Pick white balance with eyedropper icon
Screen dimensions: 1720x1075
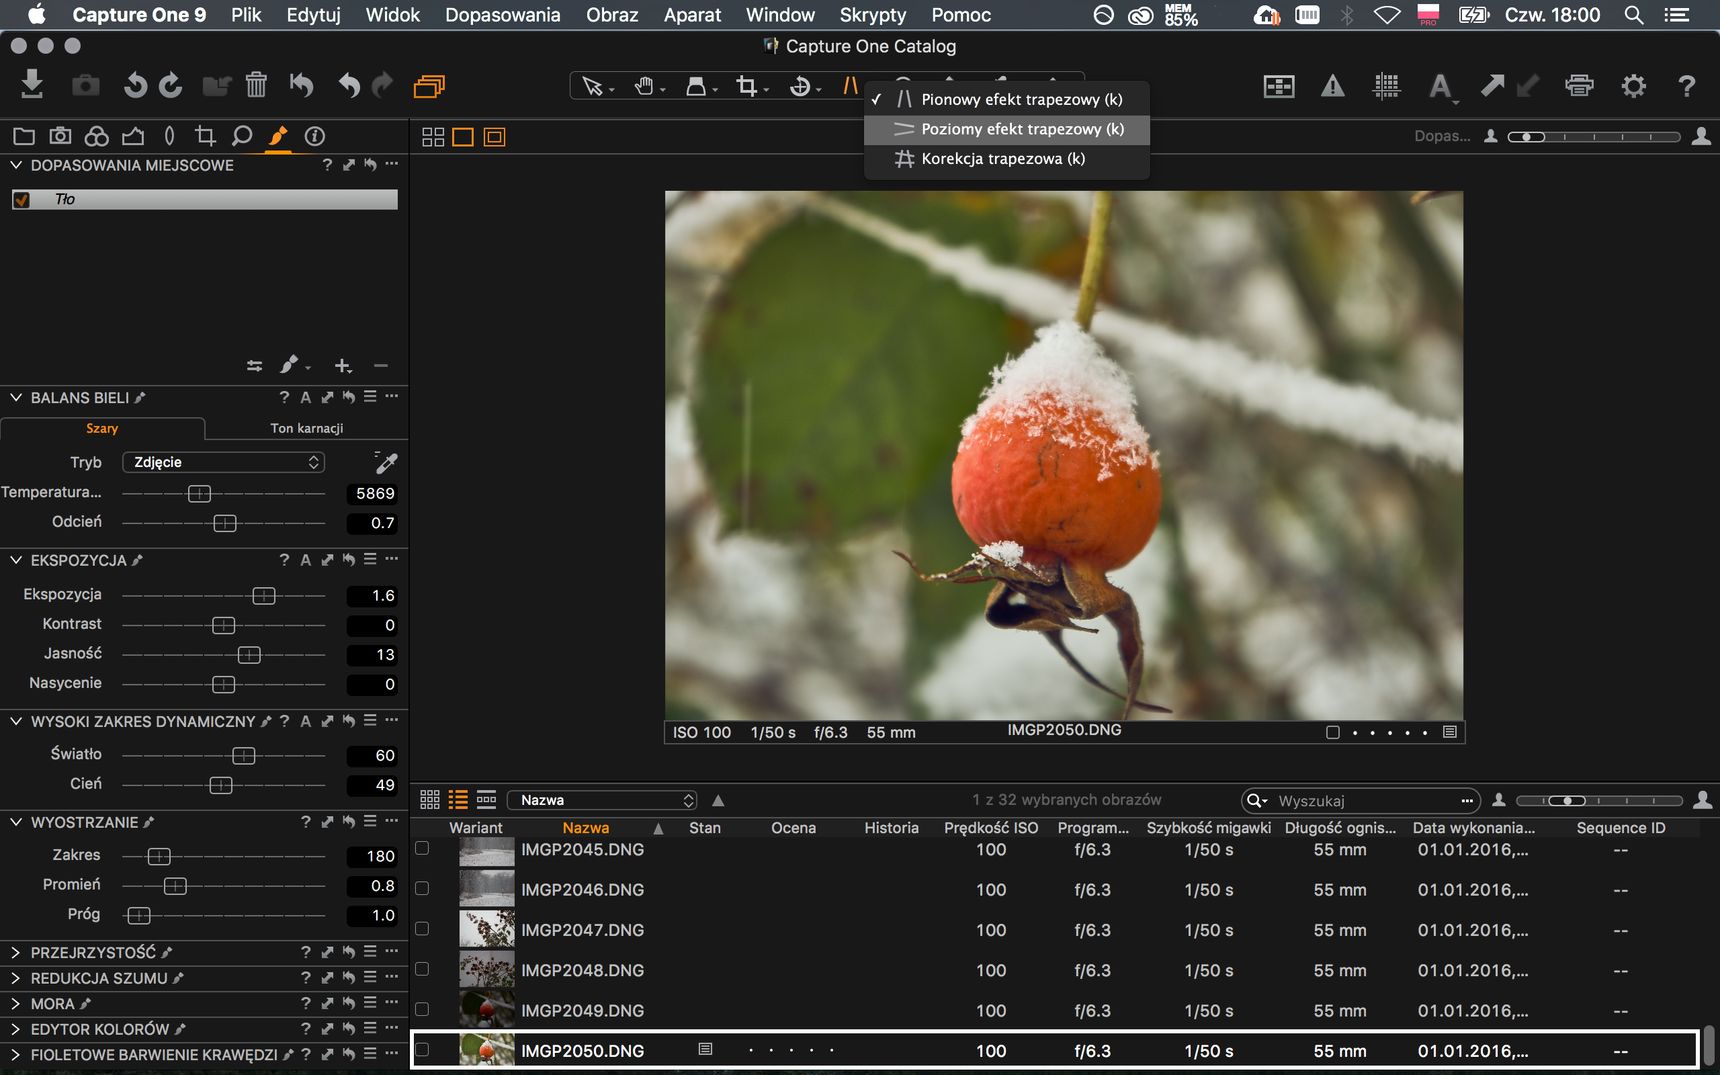point(386,462)
